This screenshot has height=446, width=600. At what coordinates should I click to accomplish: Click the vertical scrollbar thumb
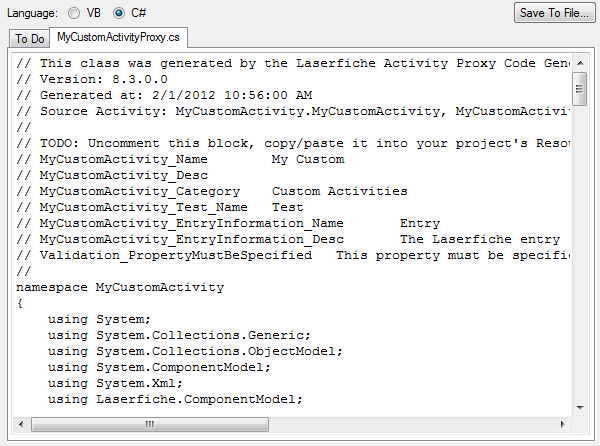[x=579, y=90]
